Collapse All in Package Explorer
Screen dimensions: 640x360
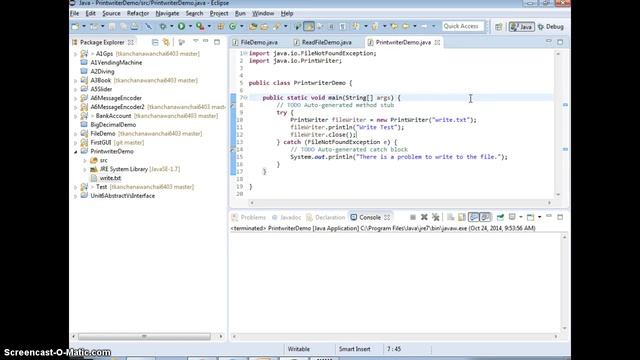(x=155, y=42)
